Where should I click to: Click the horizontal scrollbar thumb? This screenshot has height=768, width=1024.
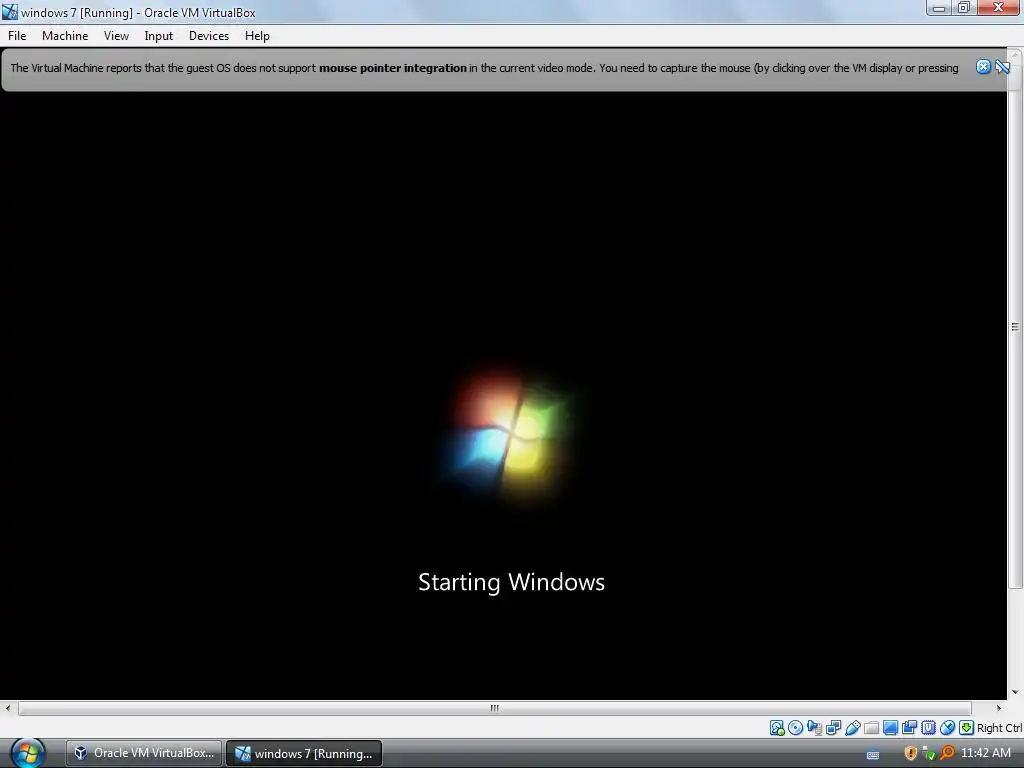tap(494, 708)
